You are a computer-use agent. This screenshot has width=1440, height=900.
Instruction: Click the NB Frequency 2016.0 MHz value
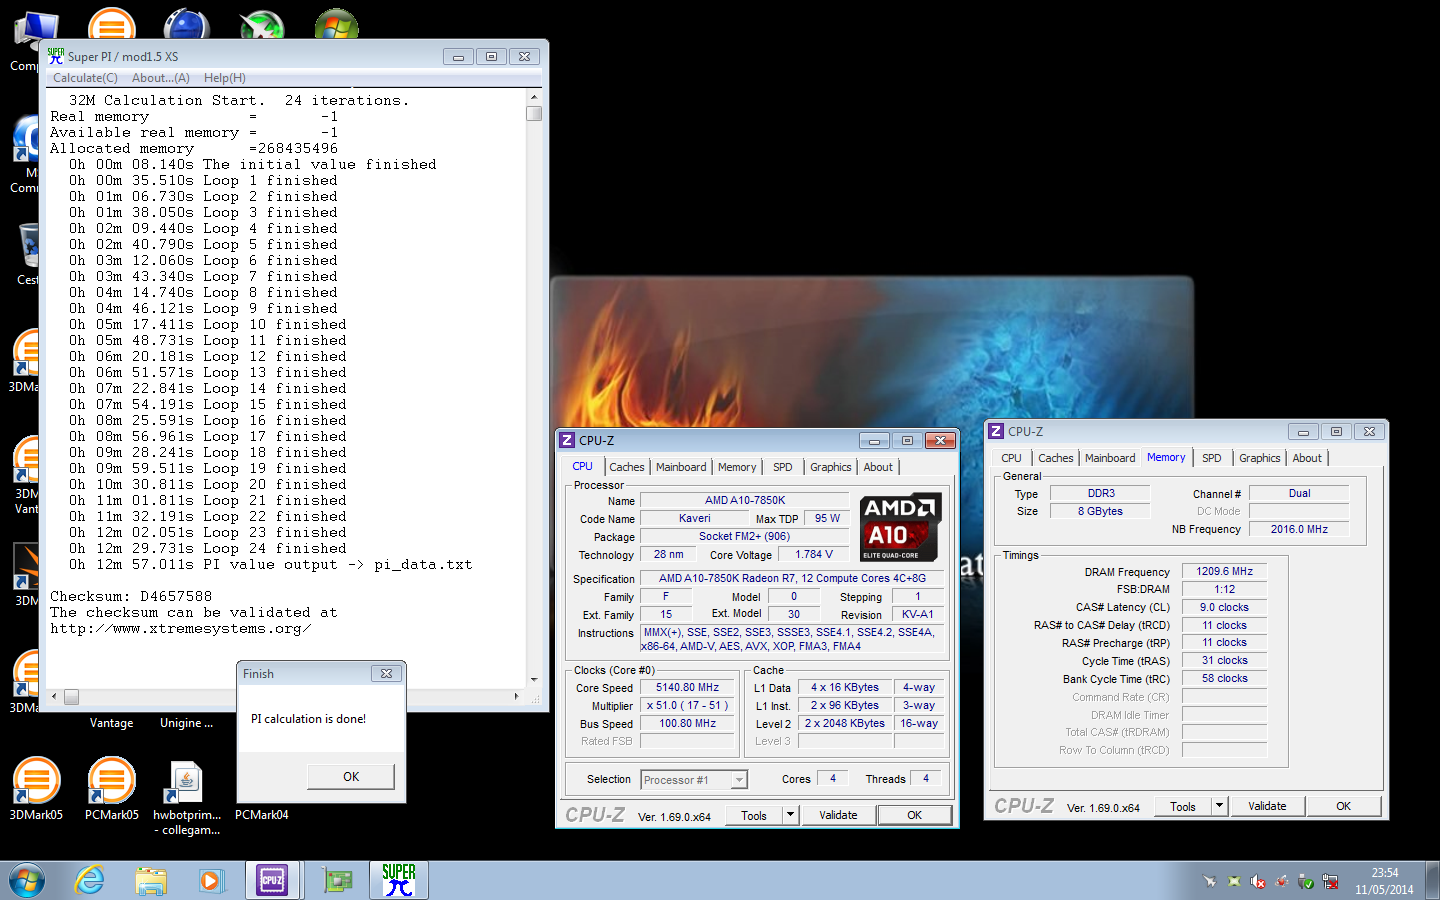[1299, 529]
